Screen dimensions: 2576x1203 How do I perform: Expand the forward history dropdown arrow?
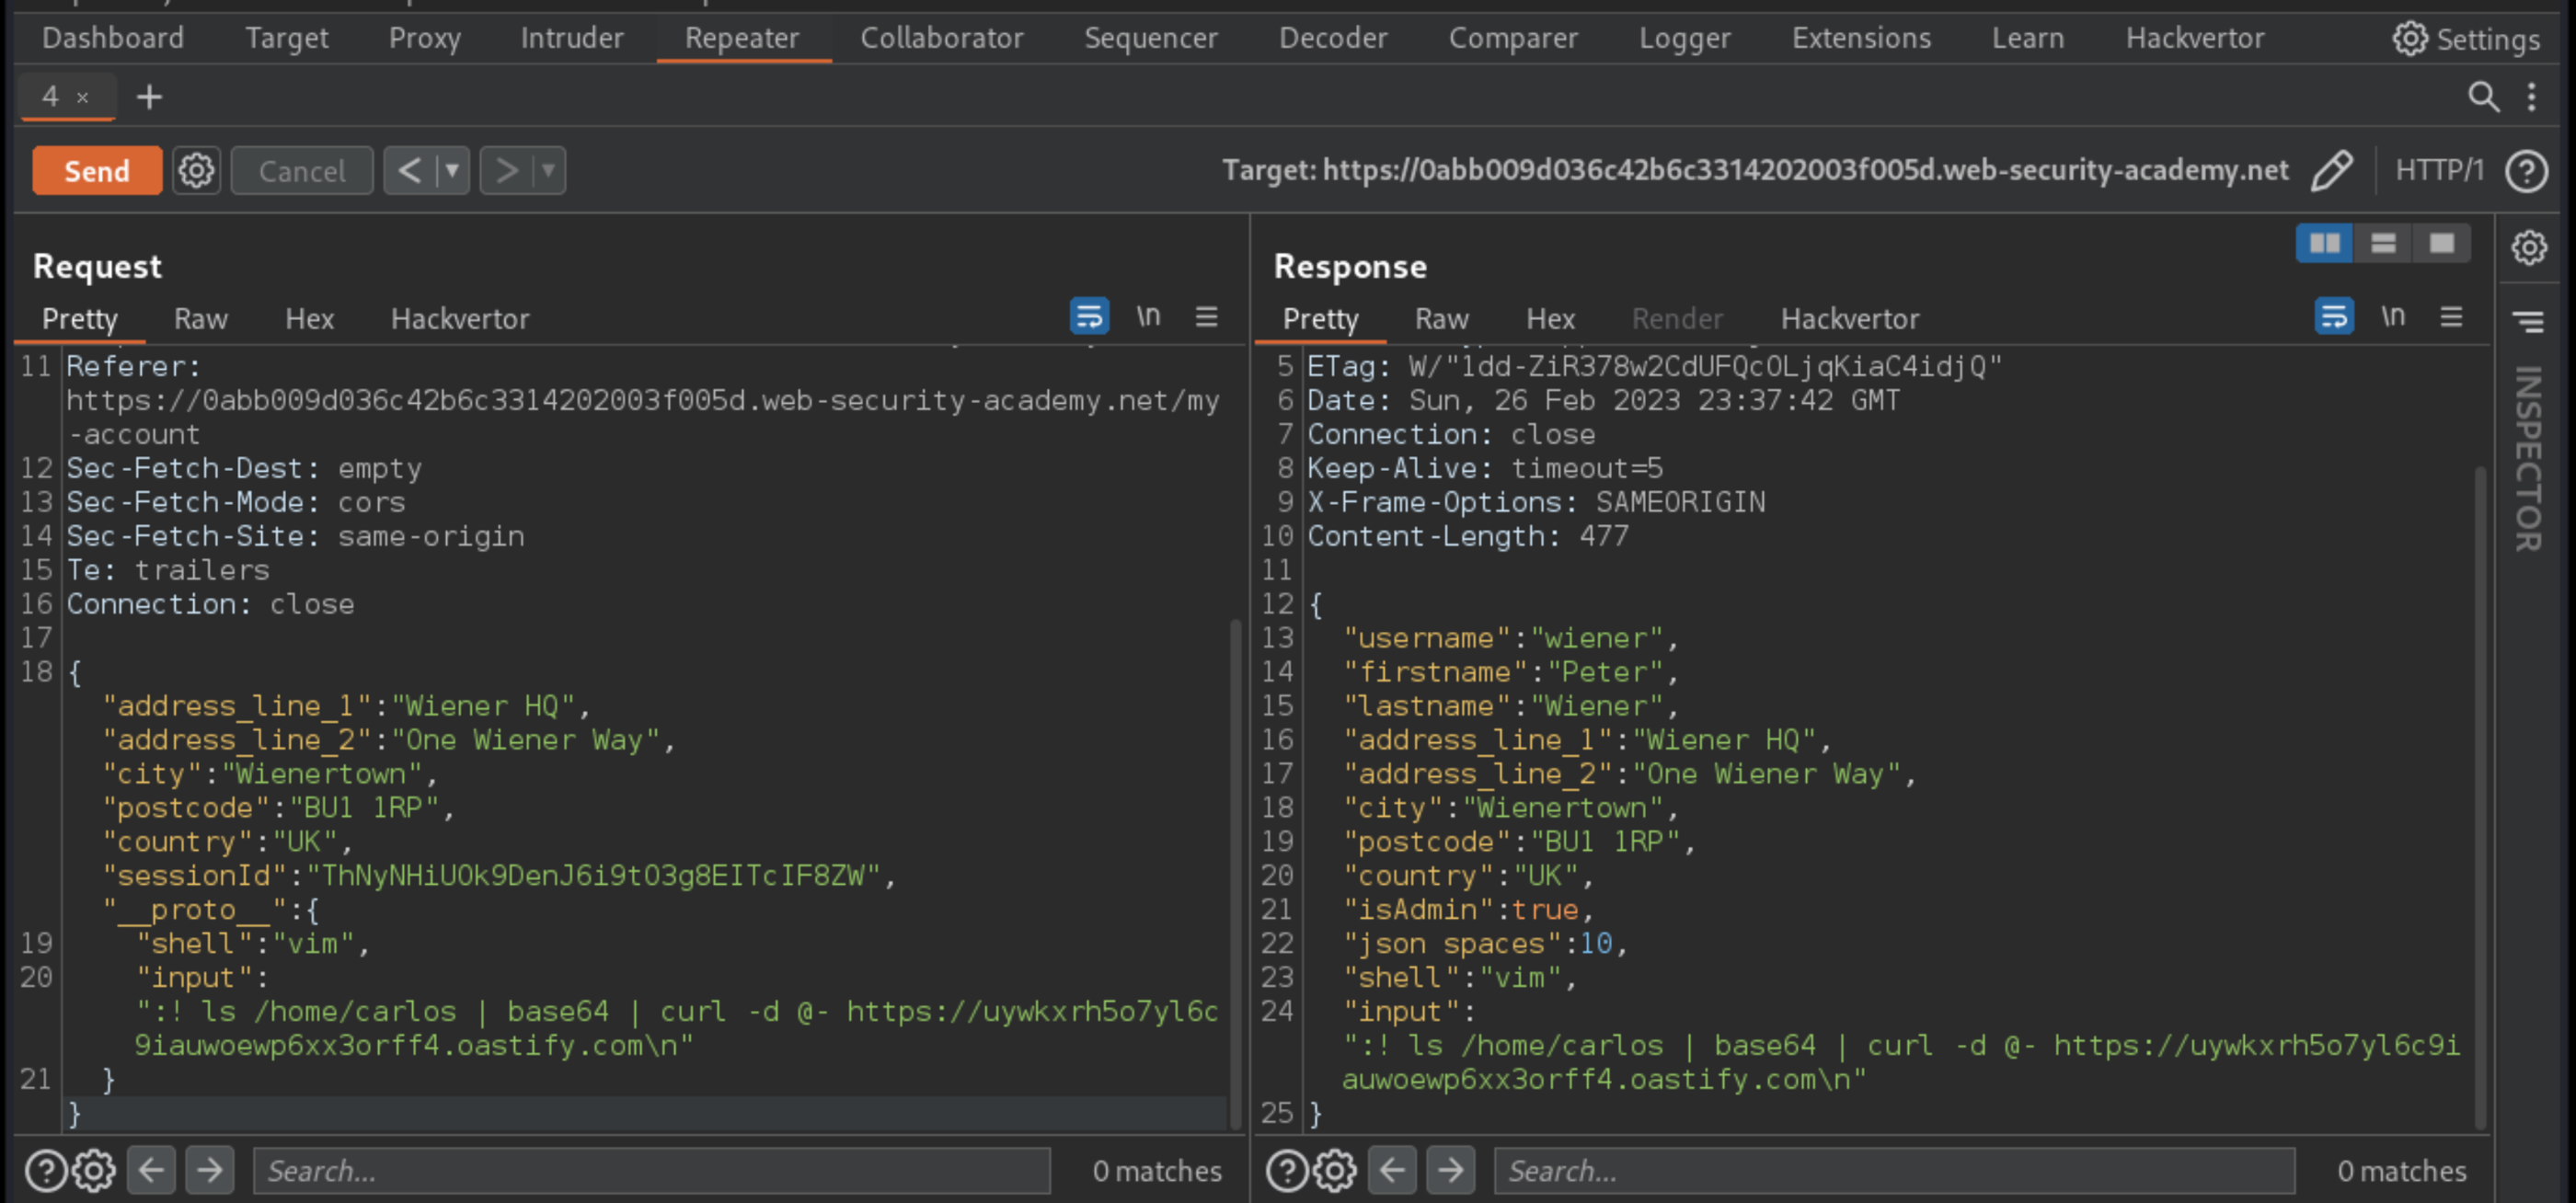click(549, 170)
